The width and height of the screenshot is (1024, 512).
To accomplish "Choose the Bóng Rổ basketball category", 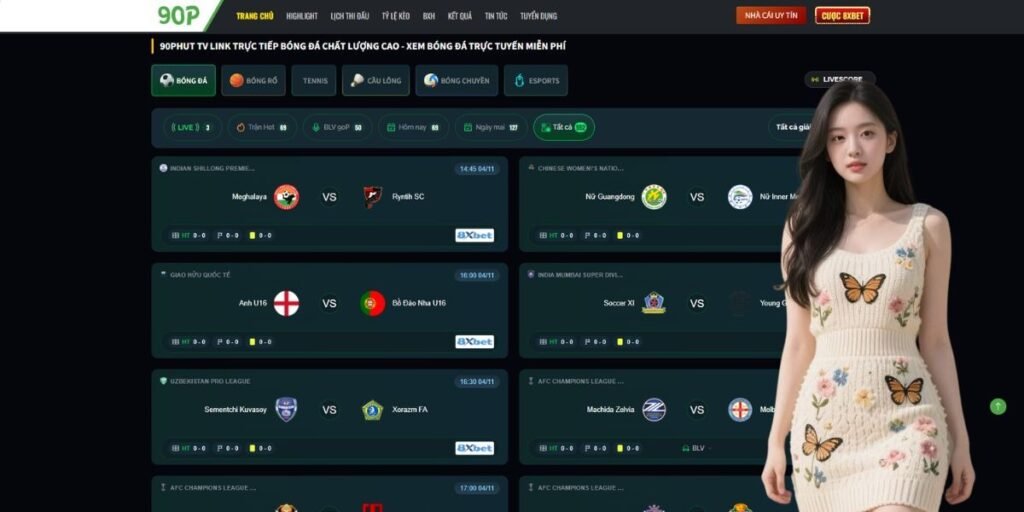I will (253, 80).
